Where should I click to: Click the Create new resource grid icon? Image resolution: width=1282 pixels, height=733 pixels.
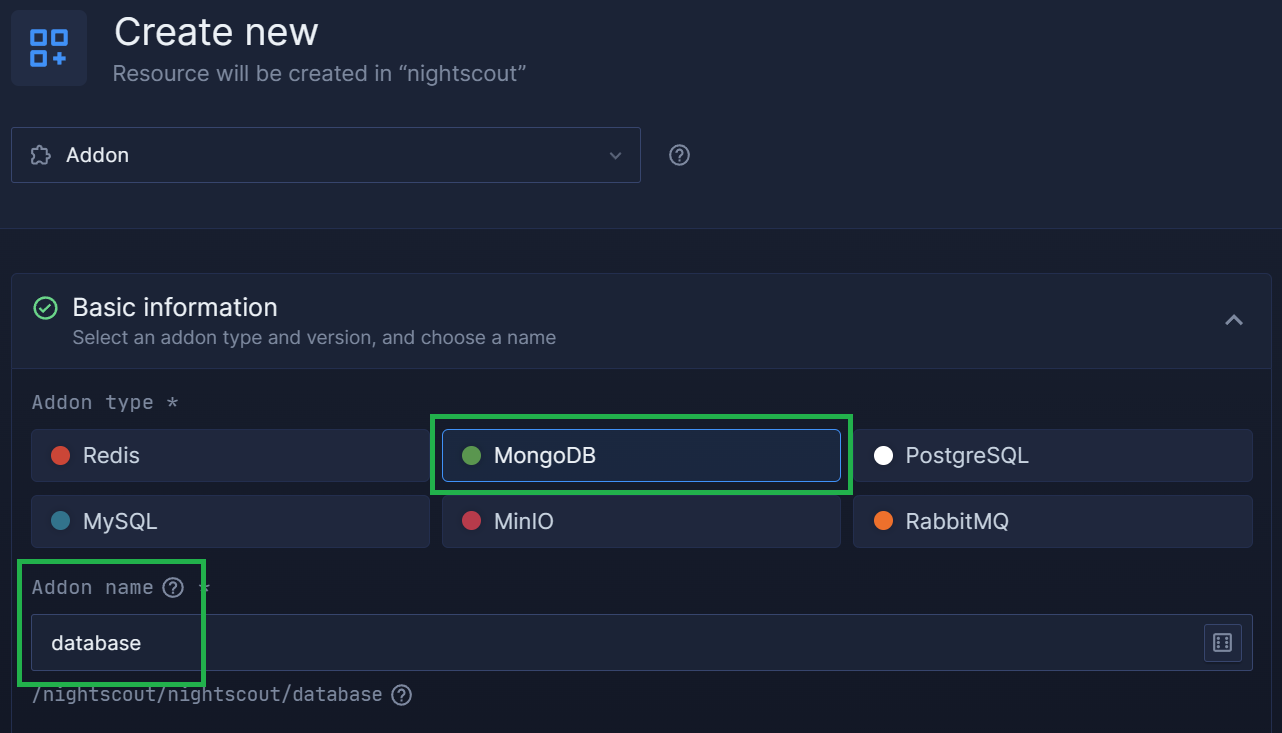[x=48, y=48]
